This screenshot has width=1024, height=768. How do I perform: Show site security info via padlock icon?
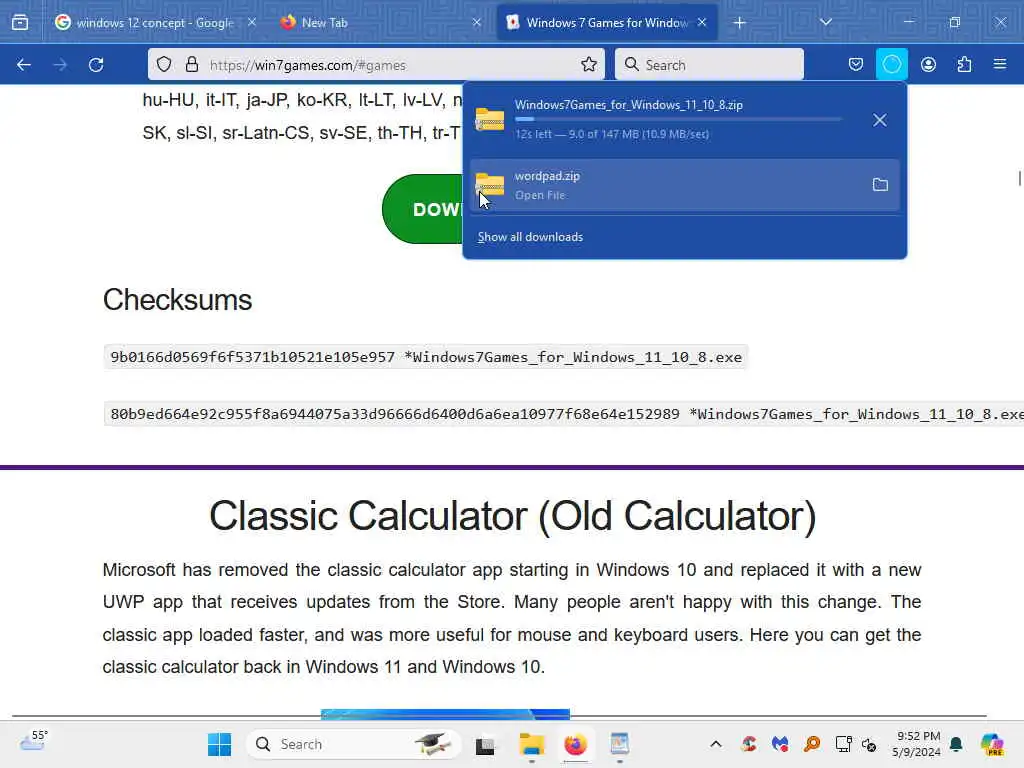191,65
